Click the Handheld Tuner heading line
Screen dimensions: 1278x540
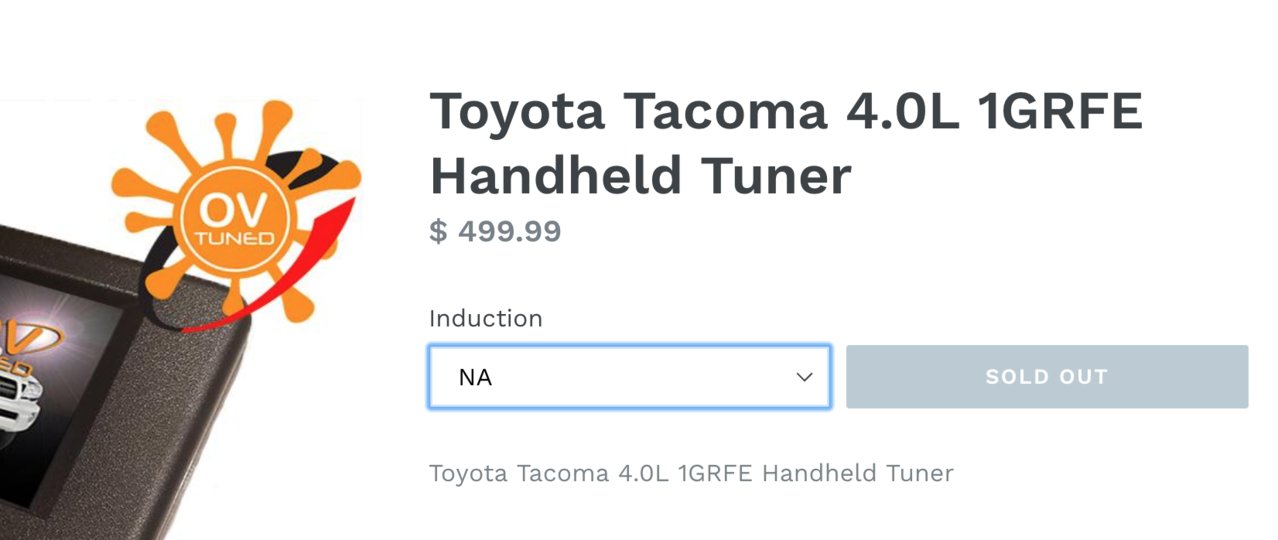point(641,175)
